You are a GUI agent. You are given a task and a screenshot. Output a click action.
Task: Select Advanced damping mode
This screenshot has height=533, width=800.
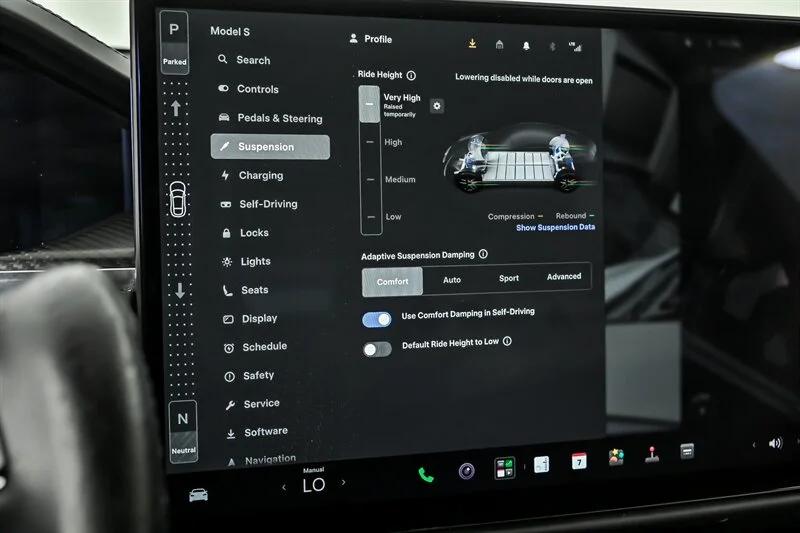pyautogui.click(x=564, y=276)
